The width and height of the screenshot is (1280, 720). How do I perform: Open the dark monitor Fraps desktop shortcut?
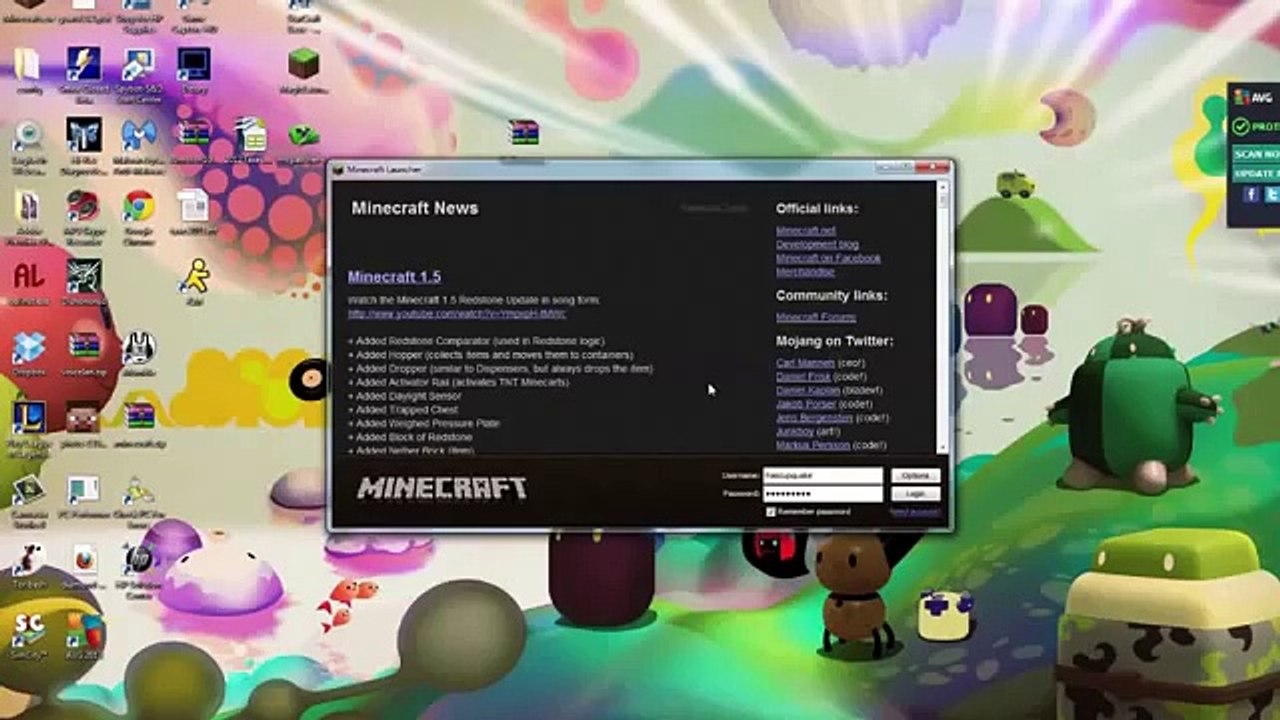[x=194, y=64]
